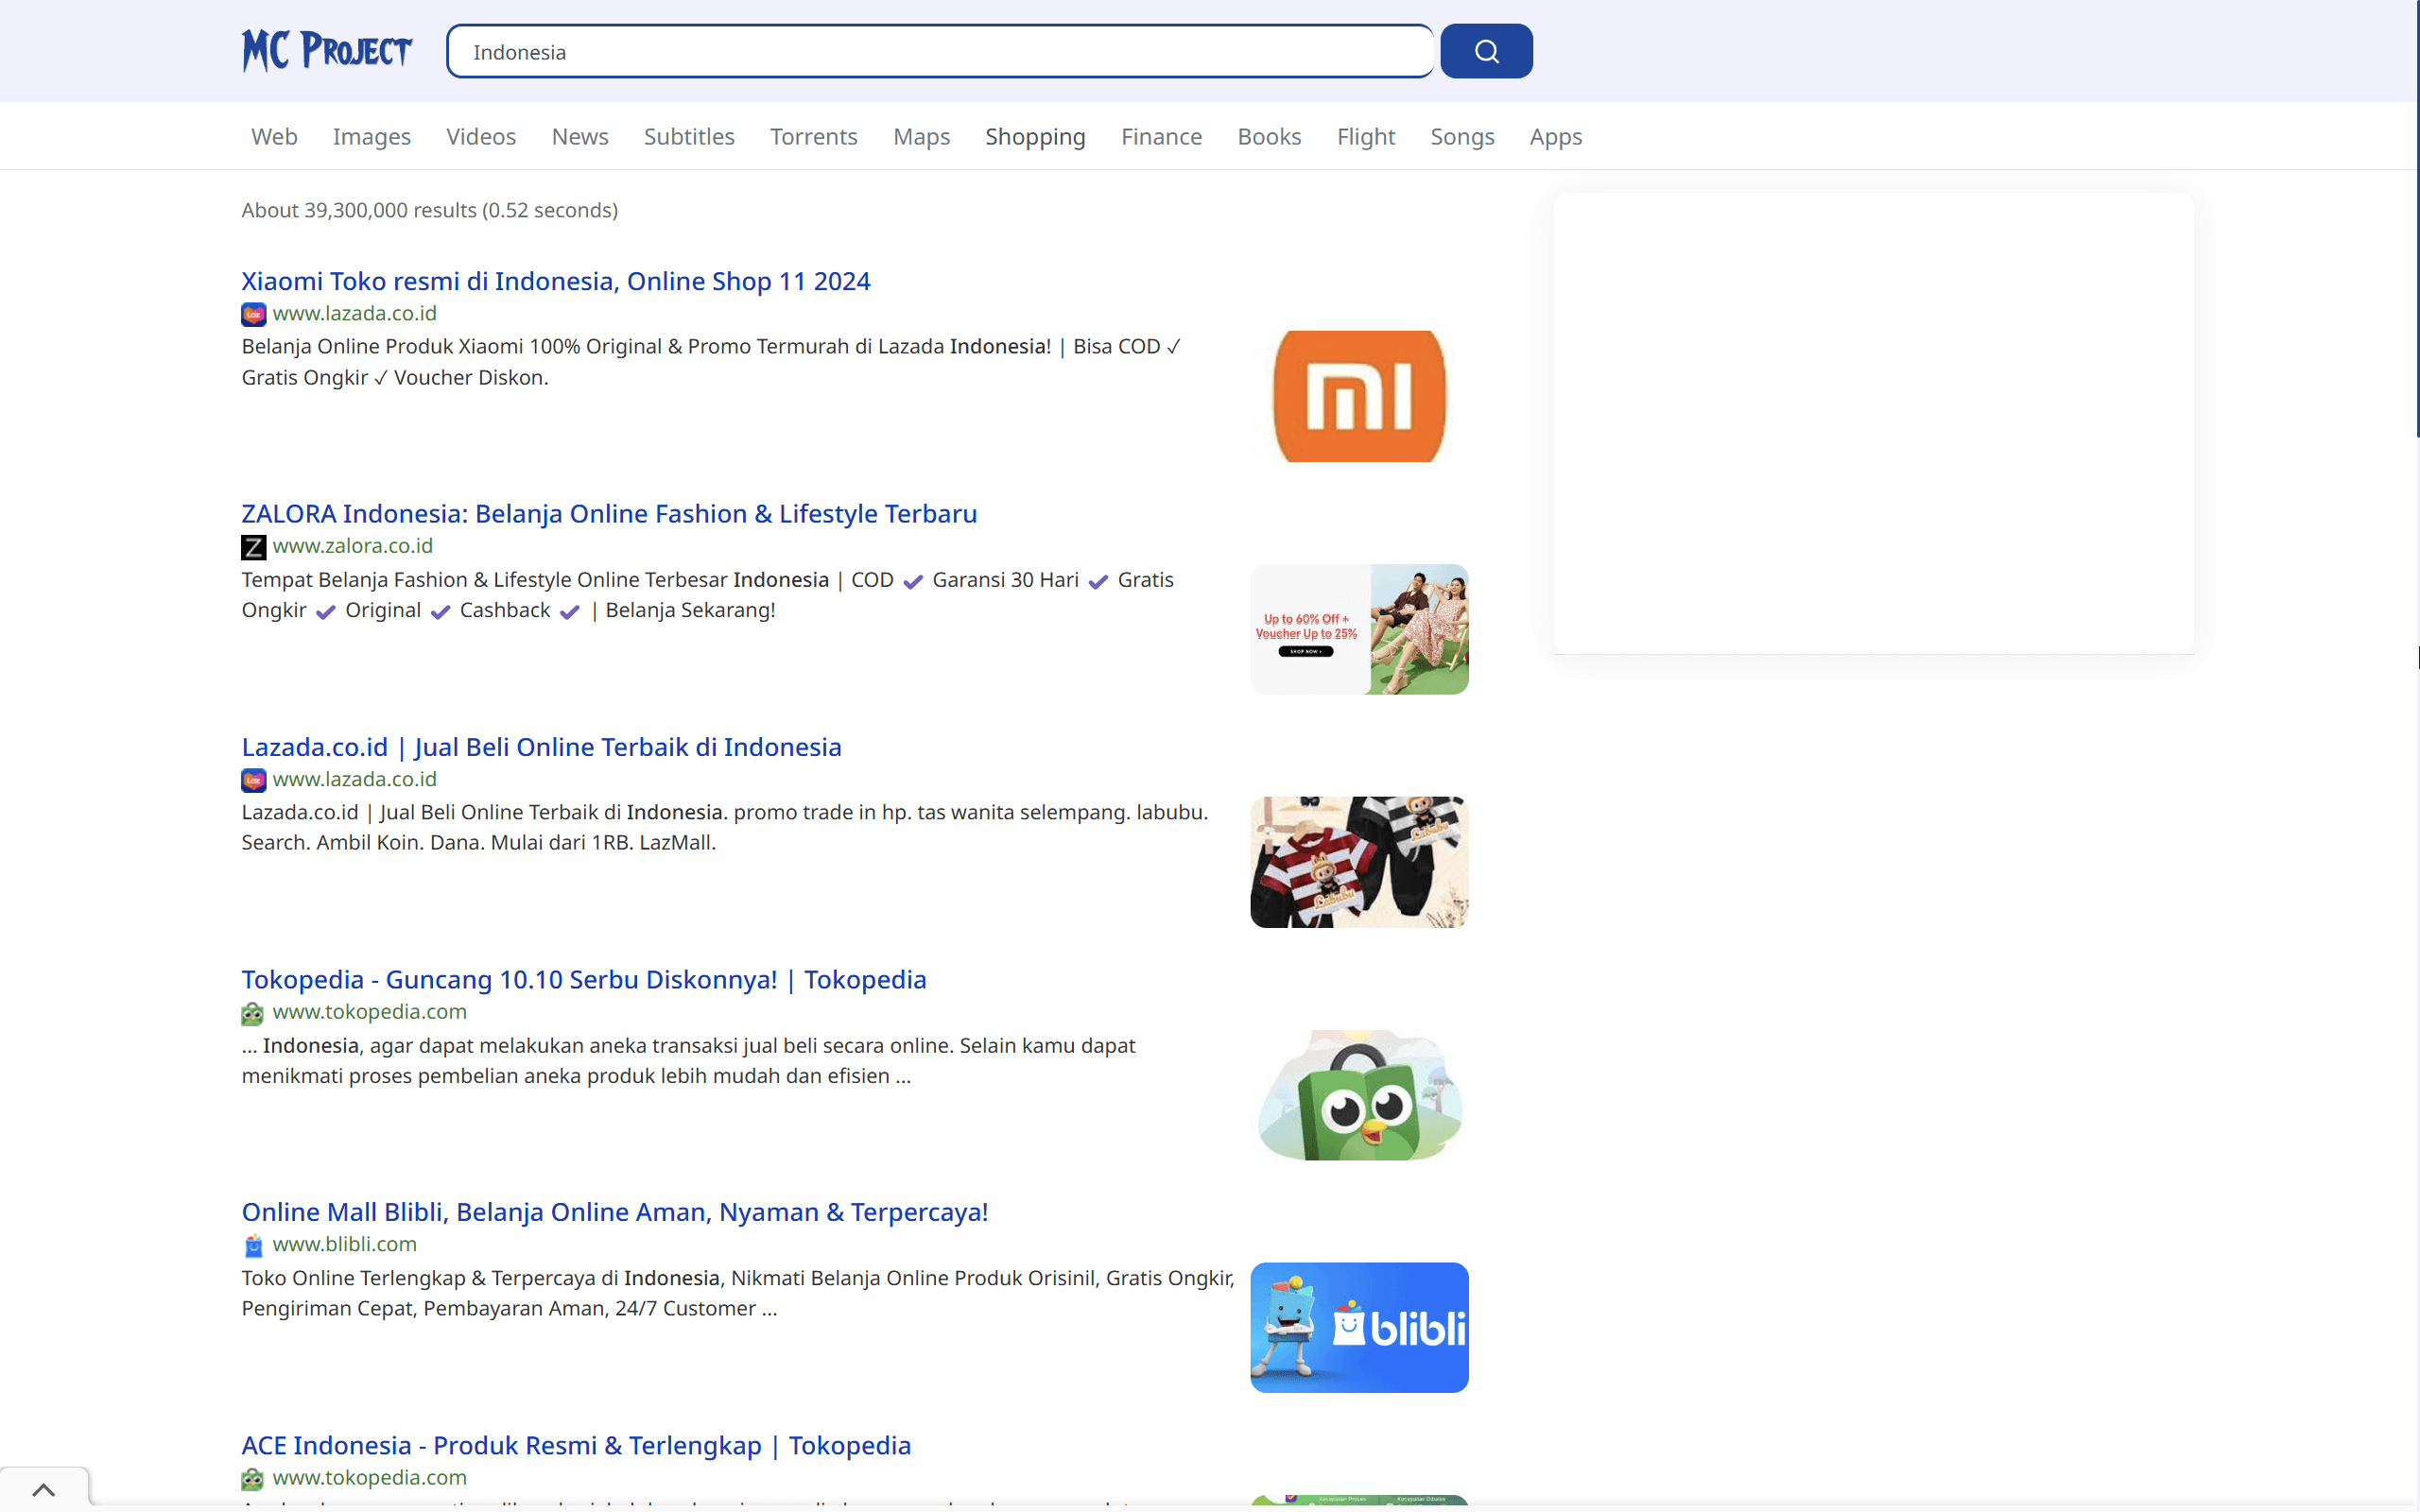Switch to the Images tab

371,136
